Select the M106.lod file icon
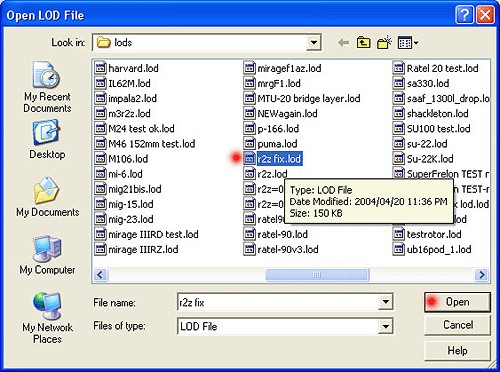The image size is (500, 372). 100,159
